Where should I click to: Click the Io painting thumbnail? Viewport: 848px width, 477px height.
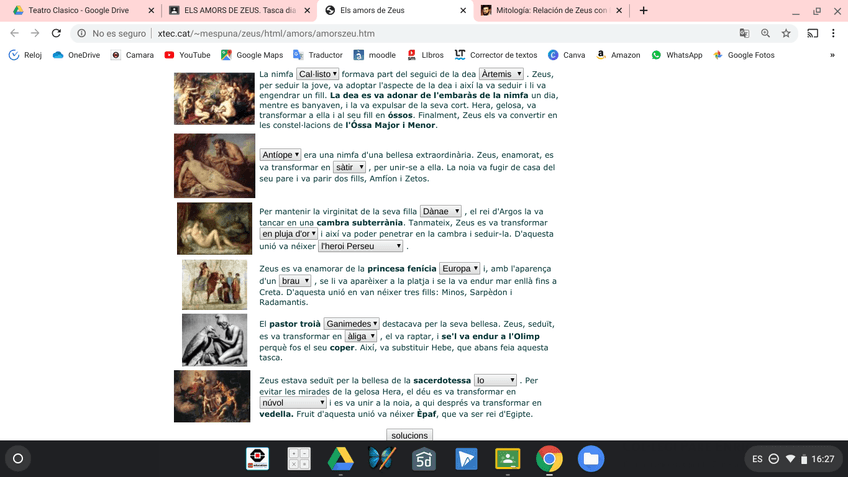(212, 396)
